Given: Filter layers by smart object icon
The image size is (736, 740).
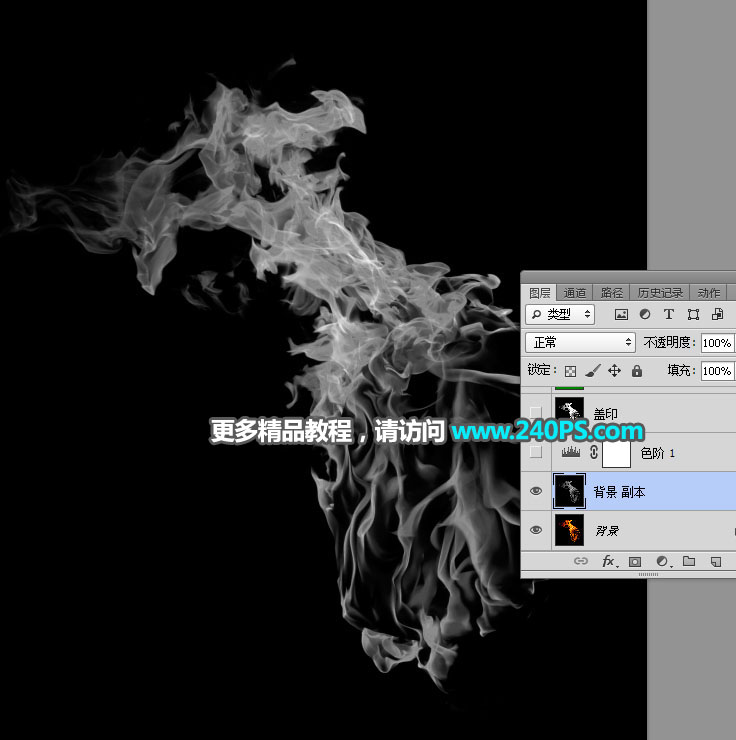Looking at the screenshot, I should click(718, 314).
